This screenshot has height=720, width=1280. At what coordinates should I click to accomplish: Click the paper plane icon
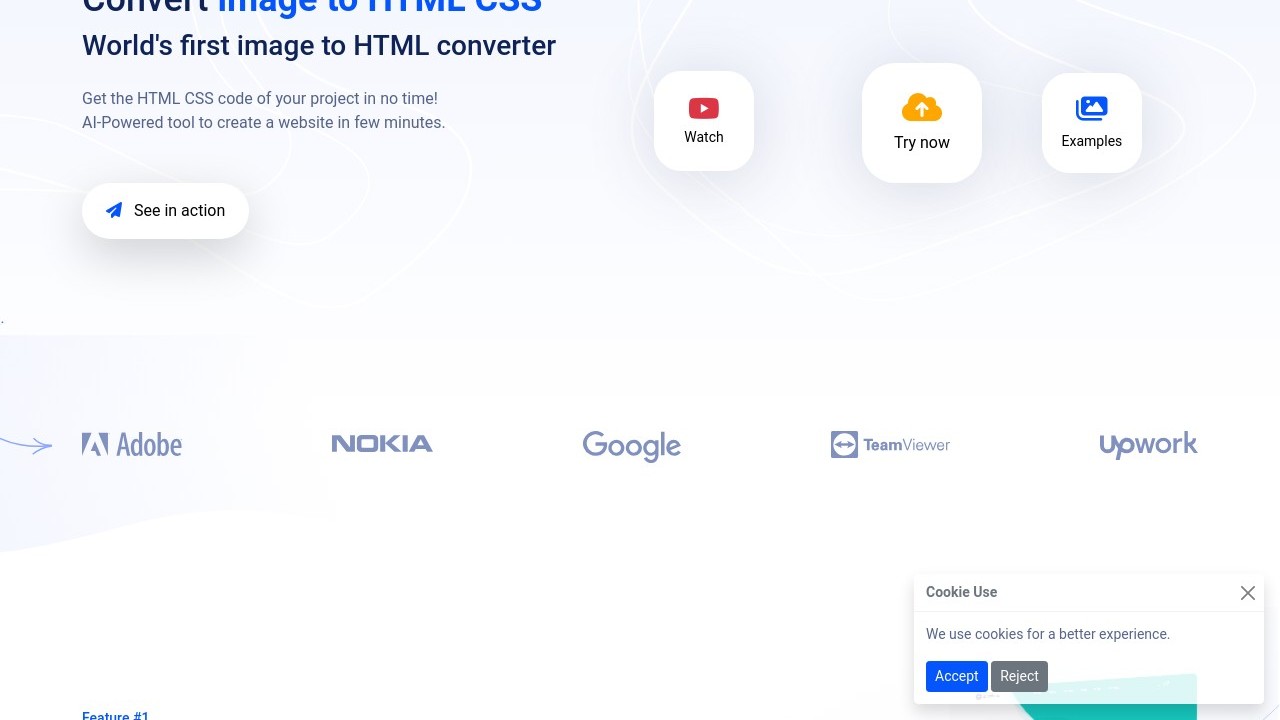[x=114, y=210]
